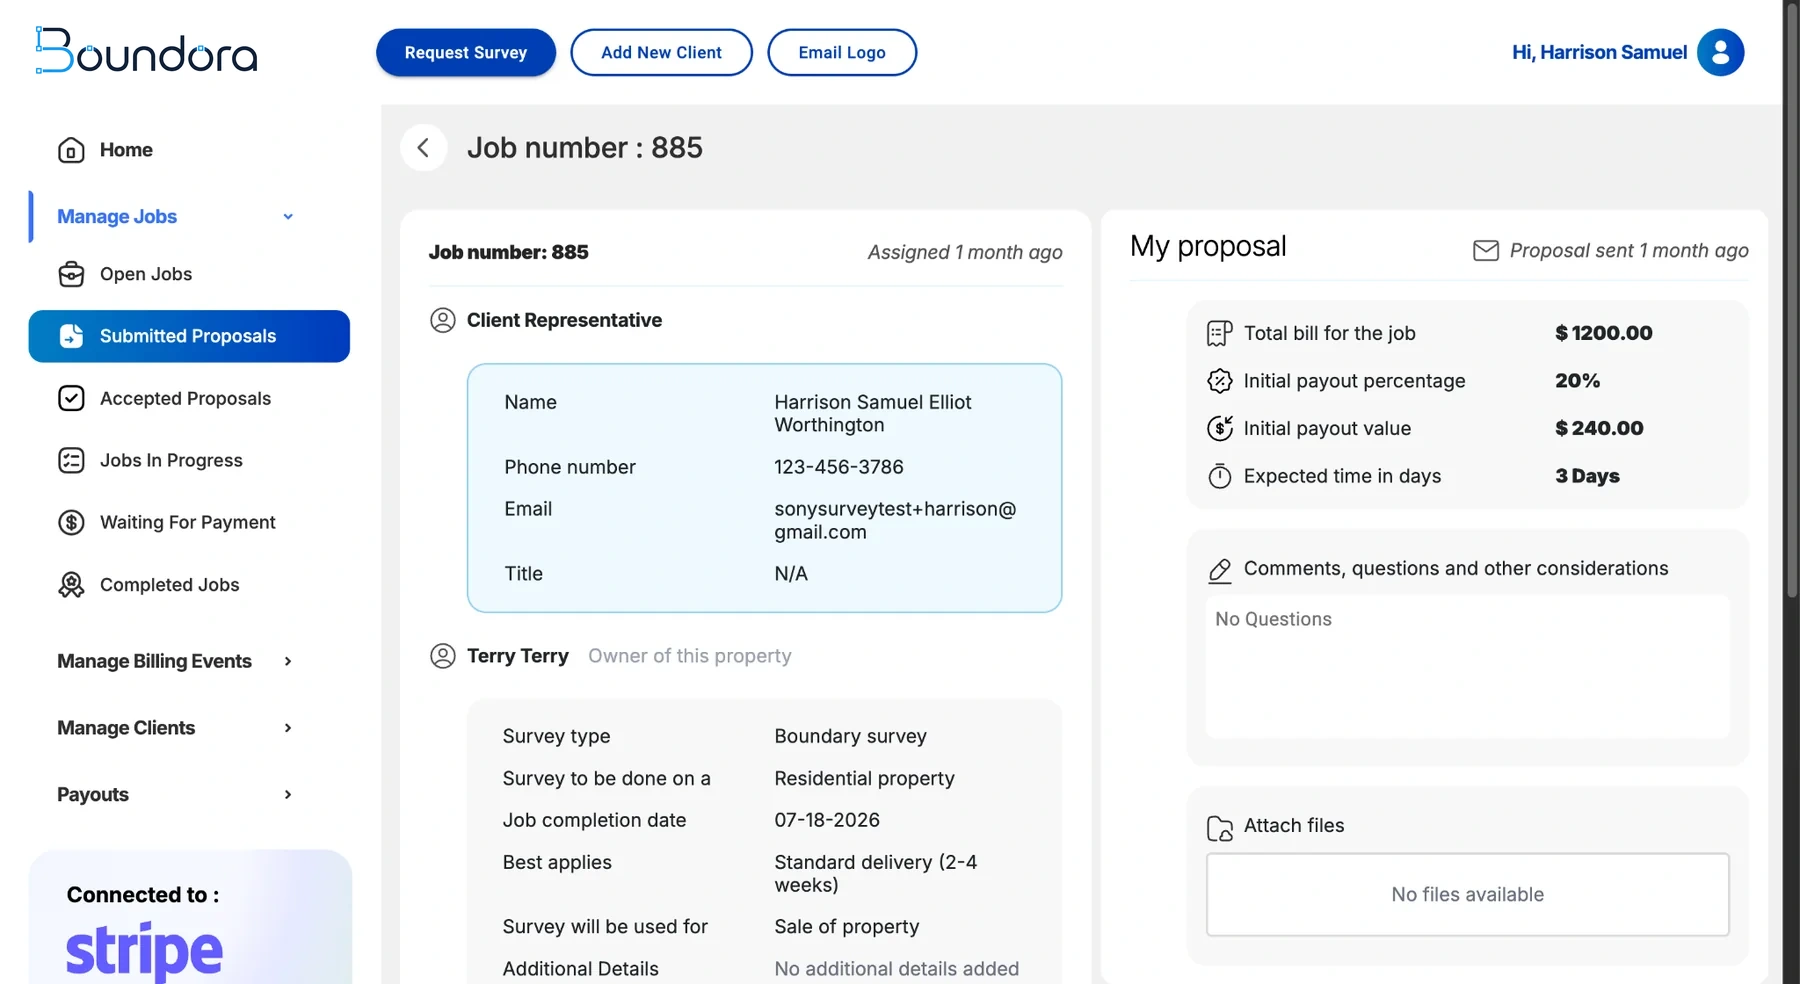Click the No Questions comments box
The width and height of the screenshot is (1800, 984).
coord(1467,667)
